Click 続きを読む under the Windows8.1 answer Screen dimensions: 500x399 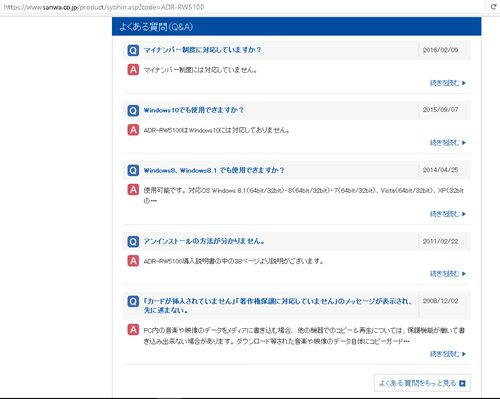pyautogui.click(x=448, y=214)
